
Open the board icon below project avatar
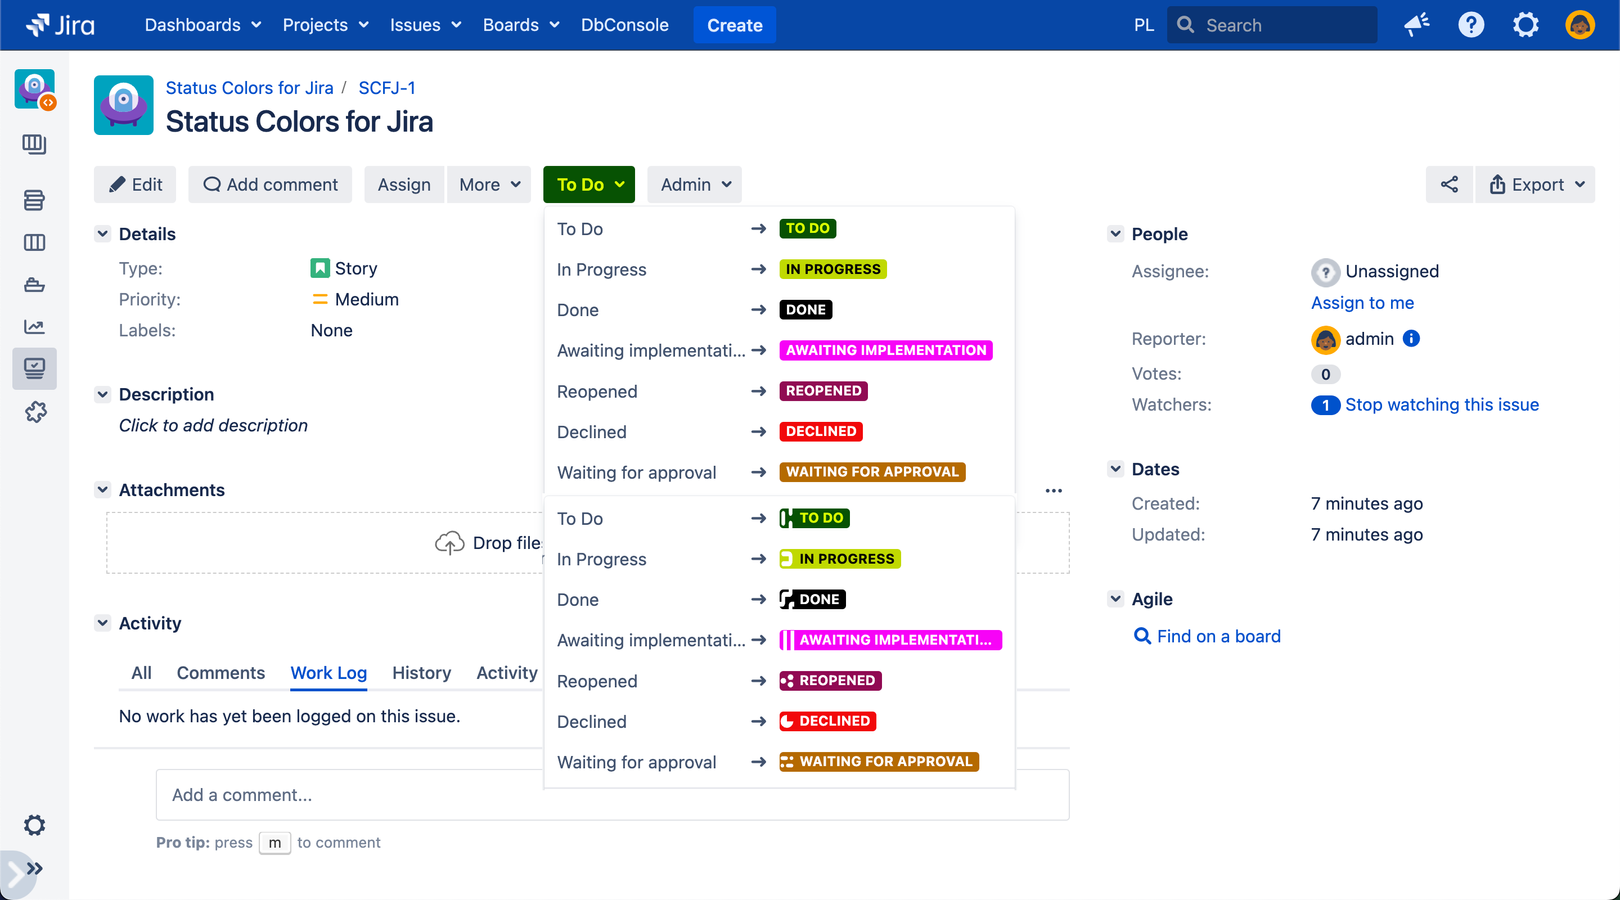[34, 144]
